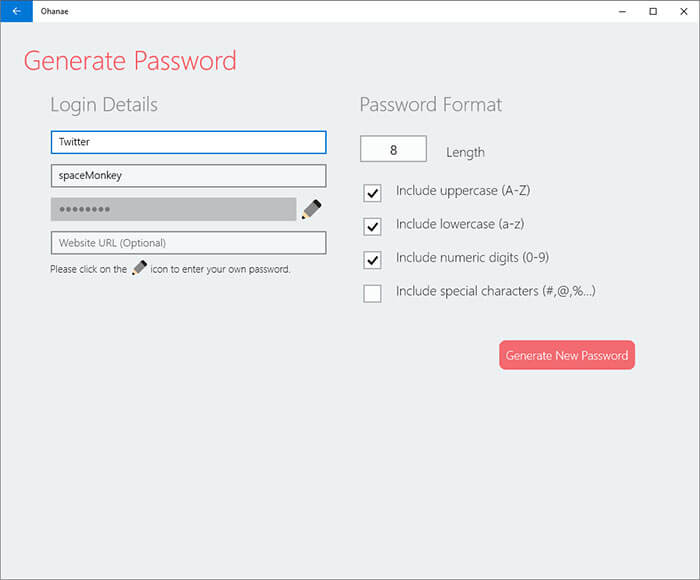
Task: Click the pencil icon beside password field
Action: click(312, 209)
